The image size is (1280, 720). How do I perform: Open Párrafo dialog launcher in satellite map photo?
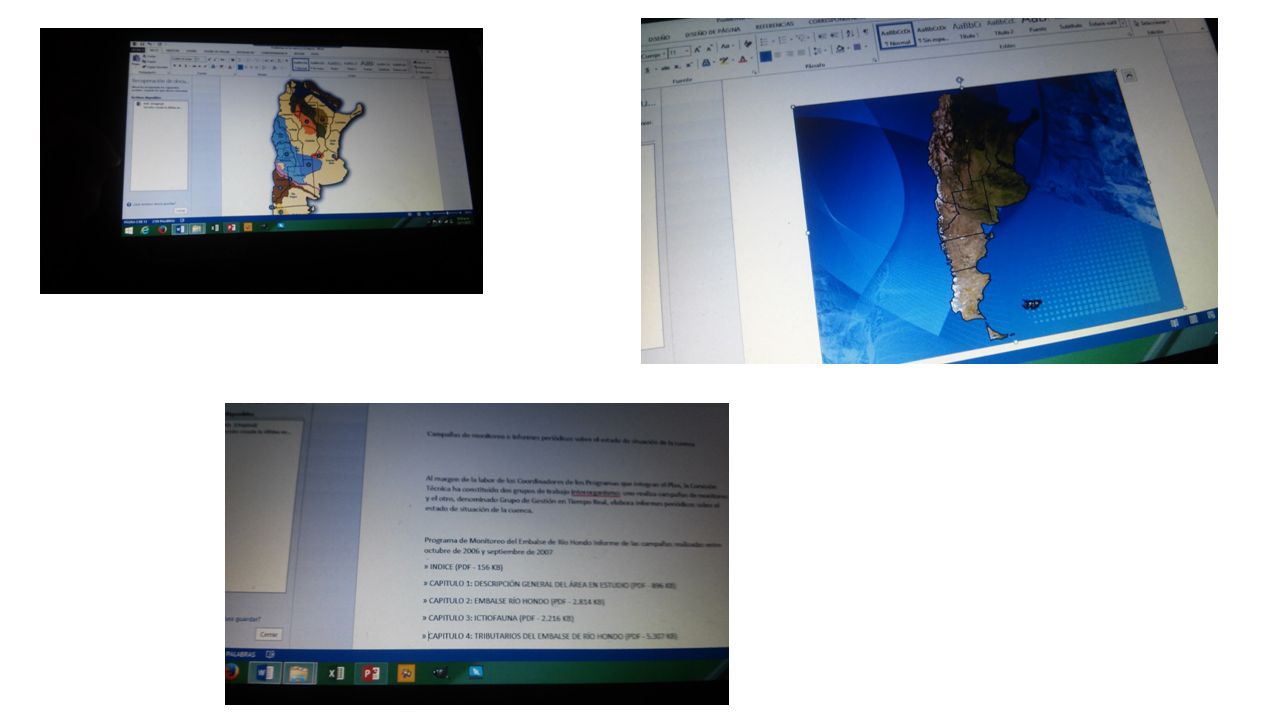click(x=874, y=59)
